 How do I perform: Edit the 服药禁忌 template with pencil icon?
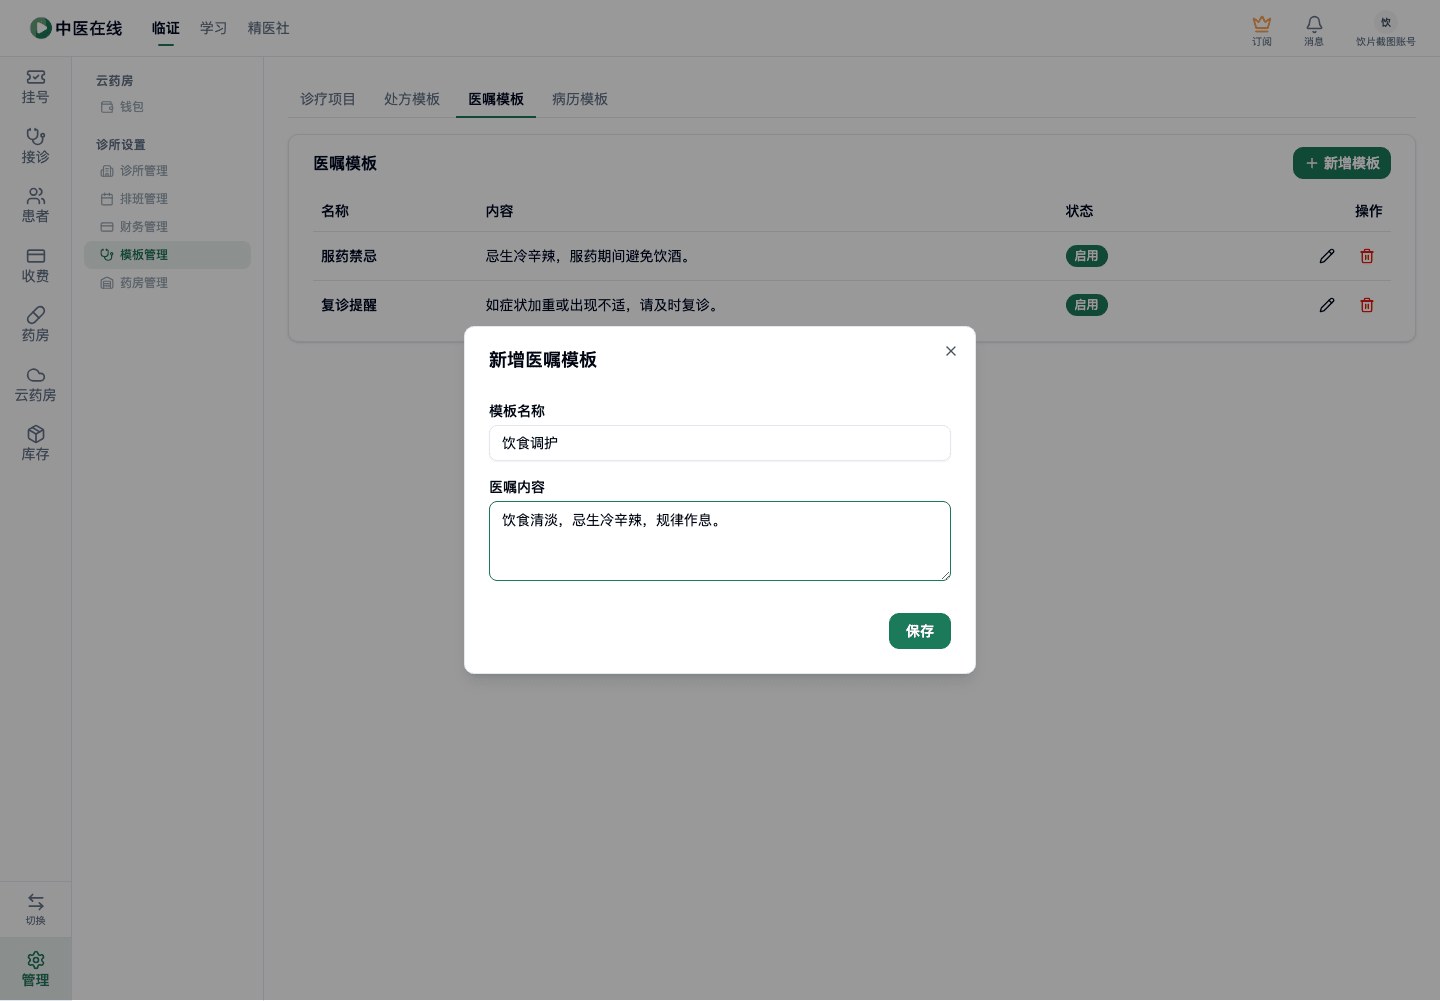(x=1327, y=256)
